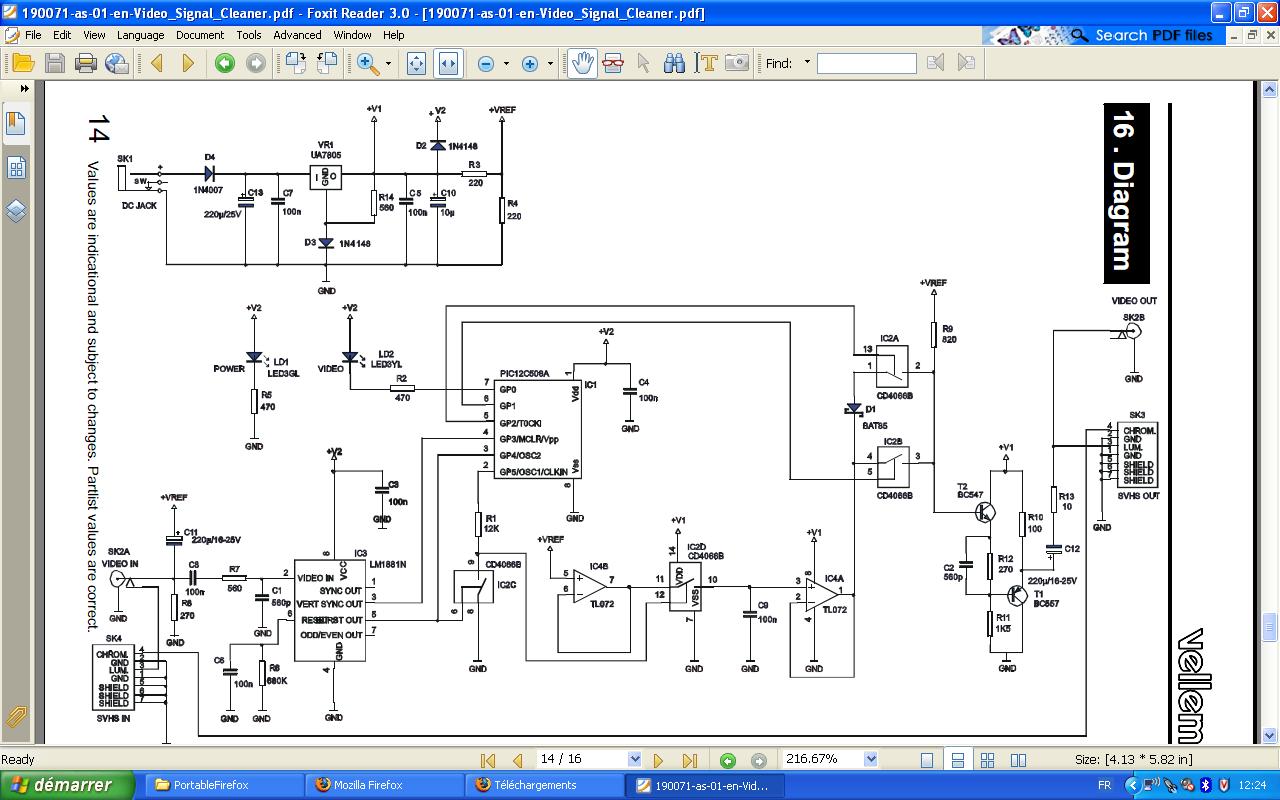
Task: Go to next page in status bar
Action: [x=659, y=760]
